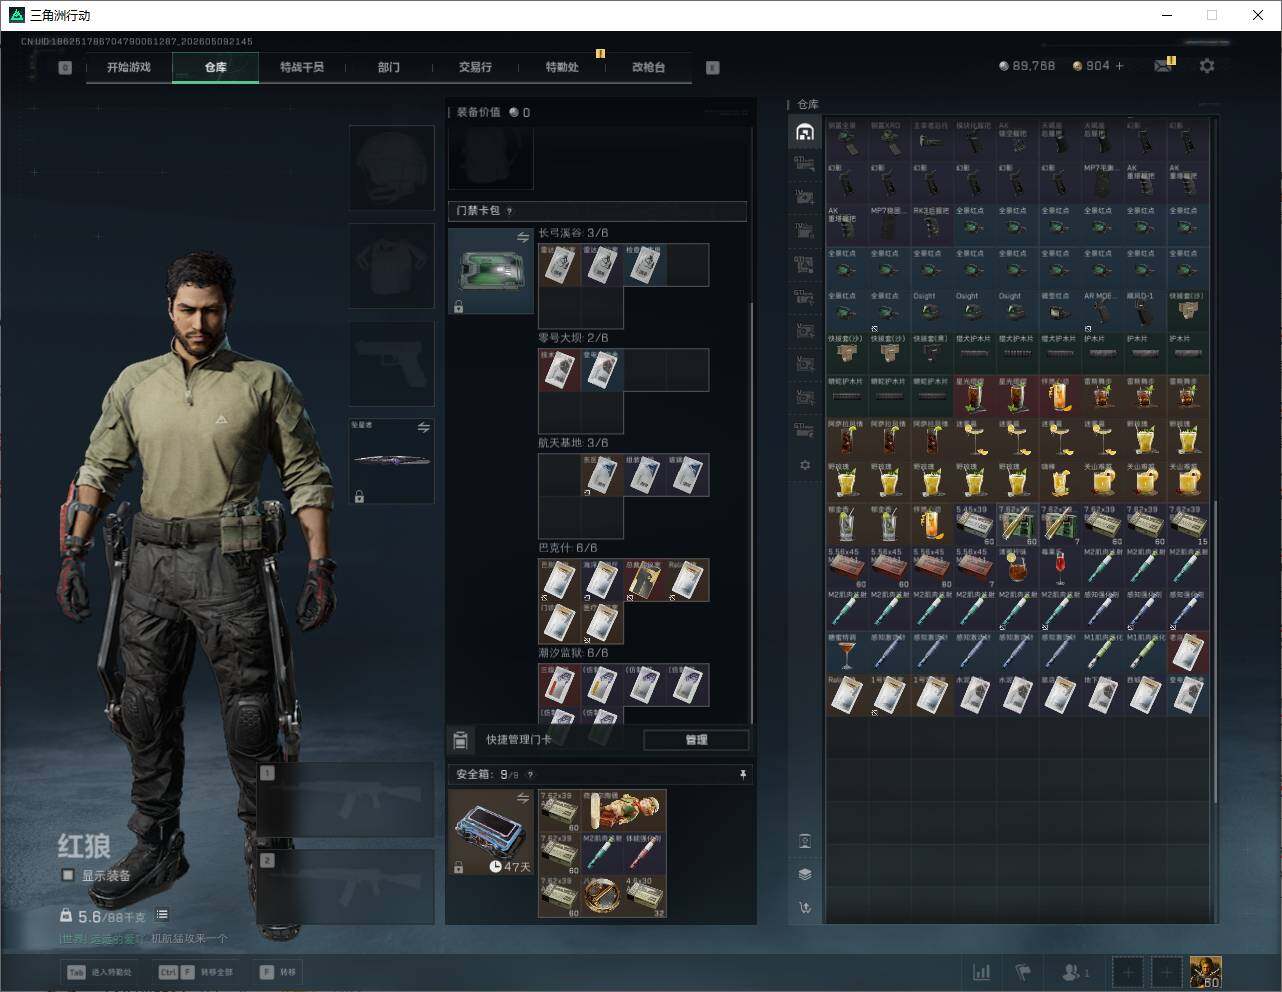Swap the safe box via its arrows icon

523,798
